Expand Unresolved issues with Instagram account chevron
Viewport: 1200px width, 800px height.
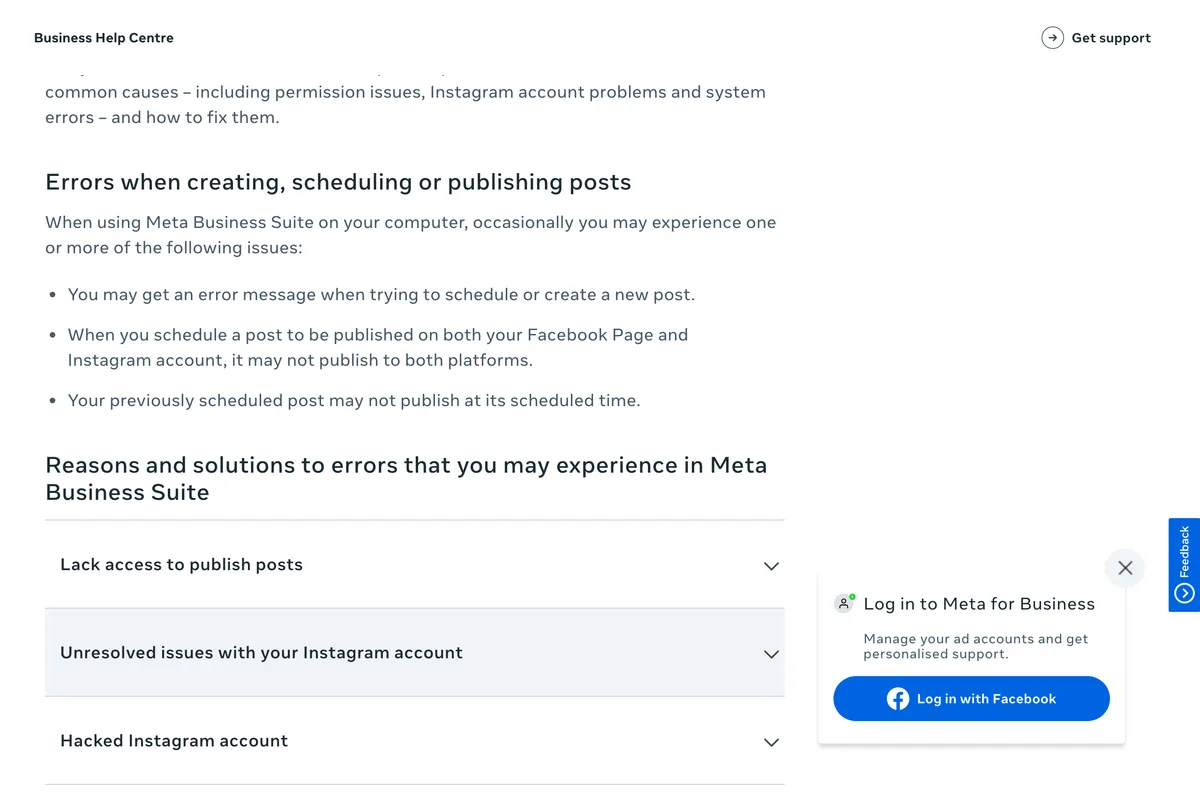pos(771,654)
